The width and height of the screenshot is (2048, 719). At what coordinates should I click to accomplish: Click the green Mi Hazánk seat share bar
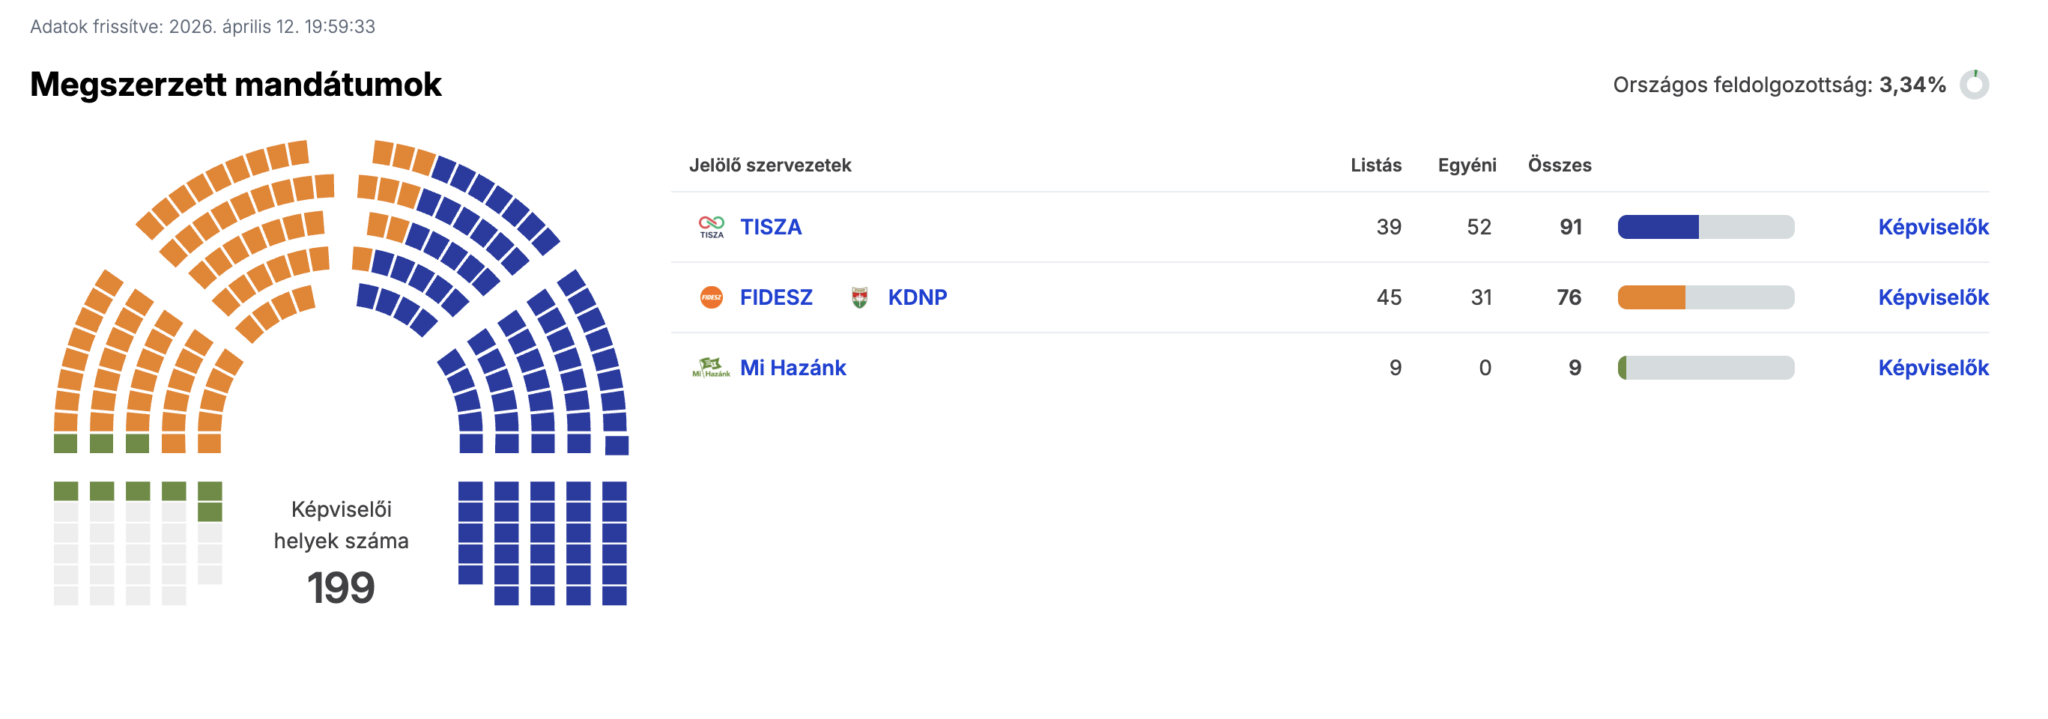(1623, 368)
